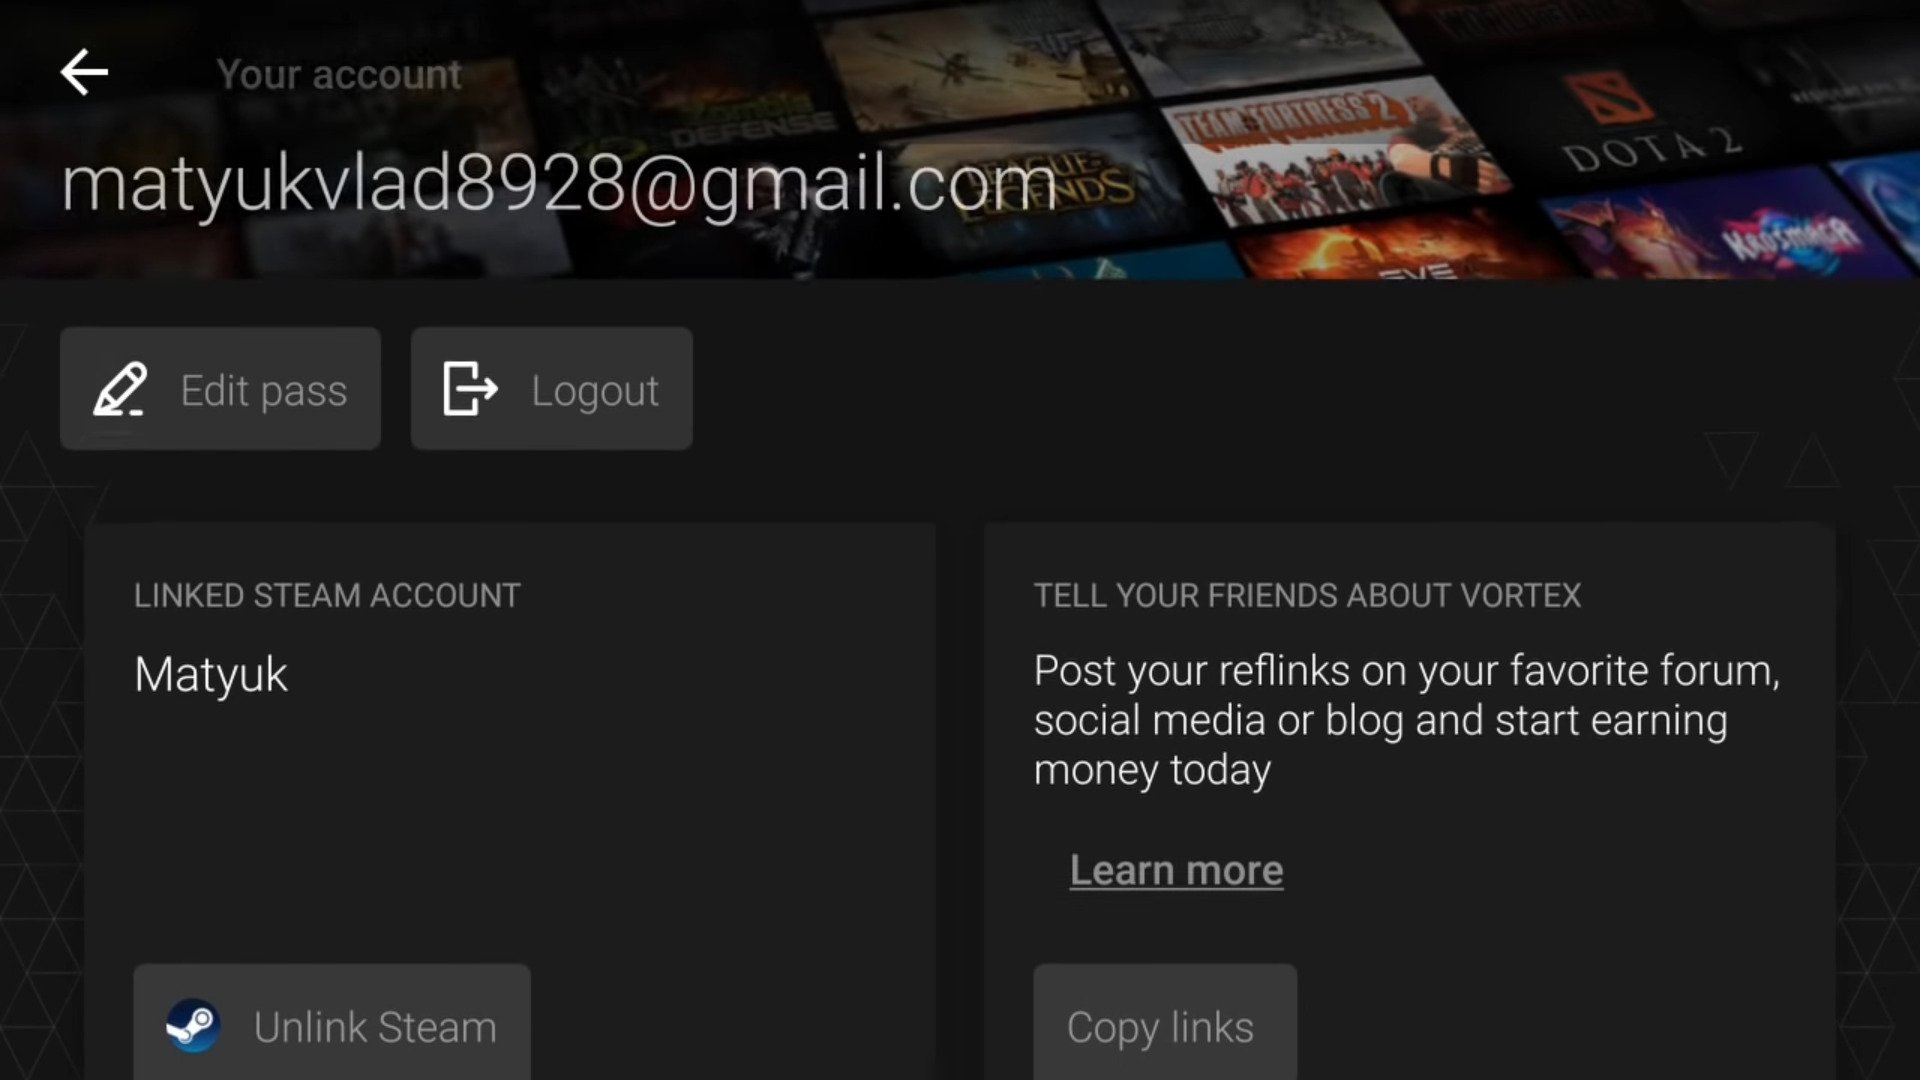Click the logout door-arrow icon
Image resolution: width=1920 pixels, height=1080 pixels.
tap(470, 389)
